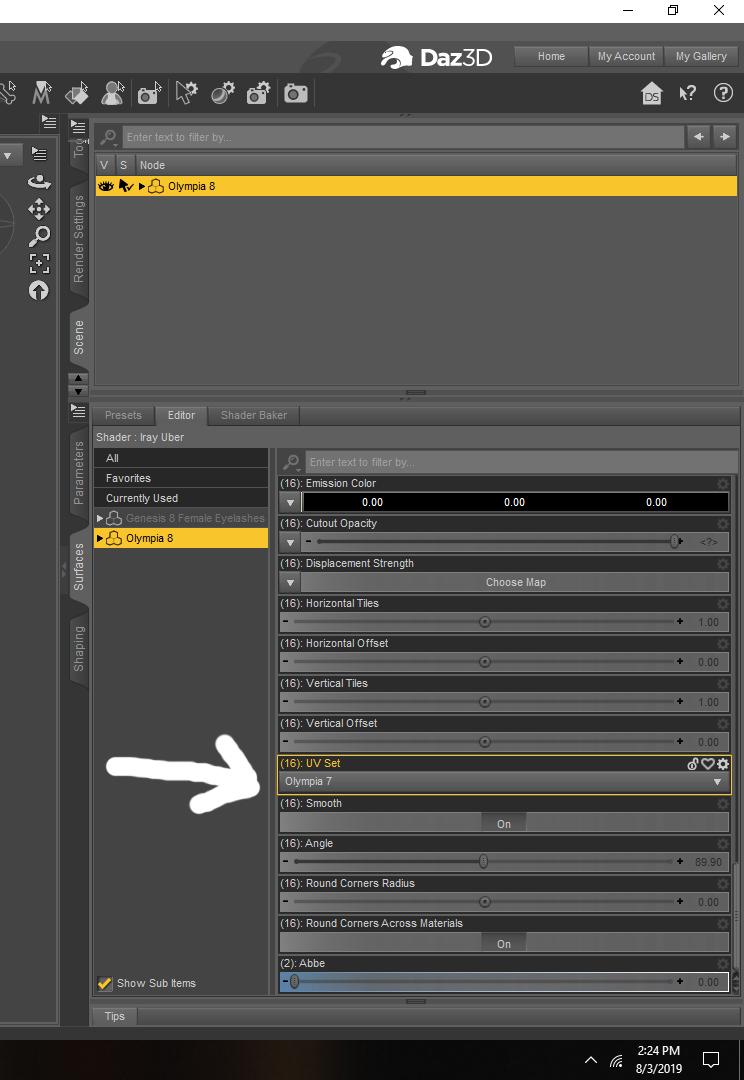744x1080 pixels.
Task: Open Scene pane options menu icon
Action: tap(79, 127)
